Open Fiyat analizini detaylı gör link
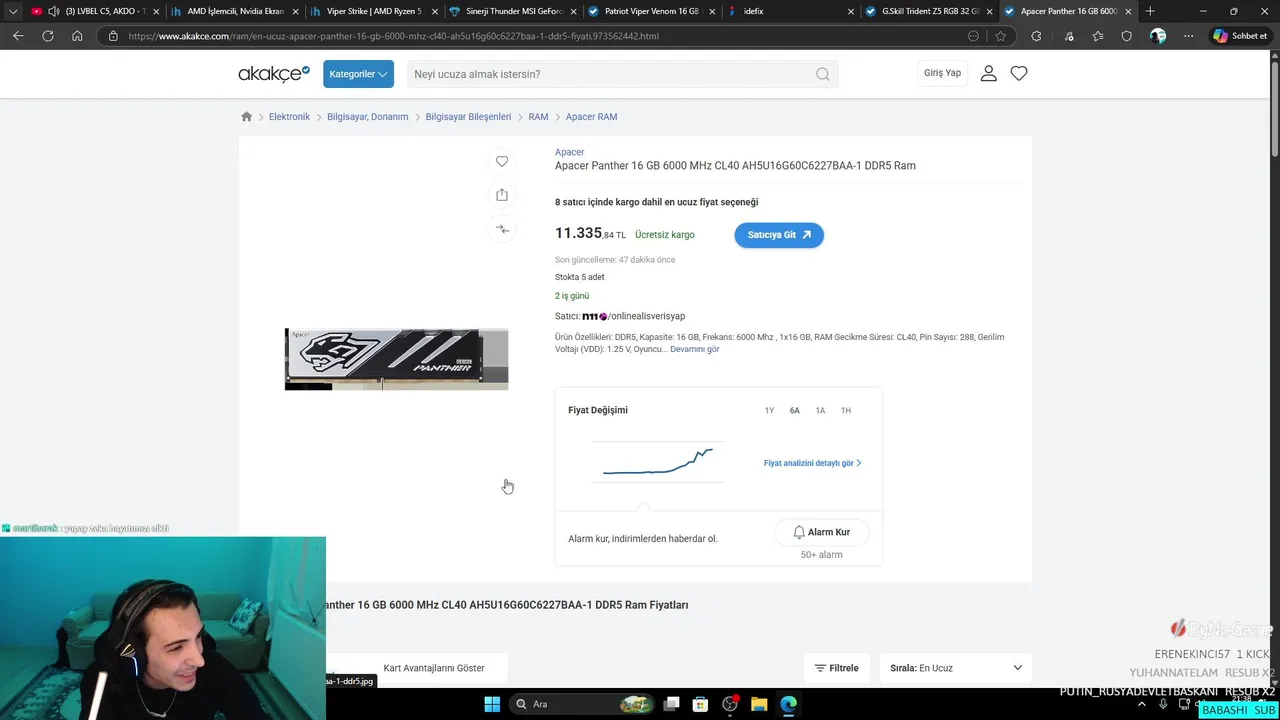This screenshot has width=1280, height=720. tap(812, 463)
